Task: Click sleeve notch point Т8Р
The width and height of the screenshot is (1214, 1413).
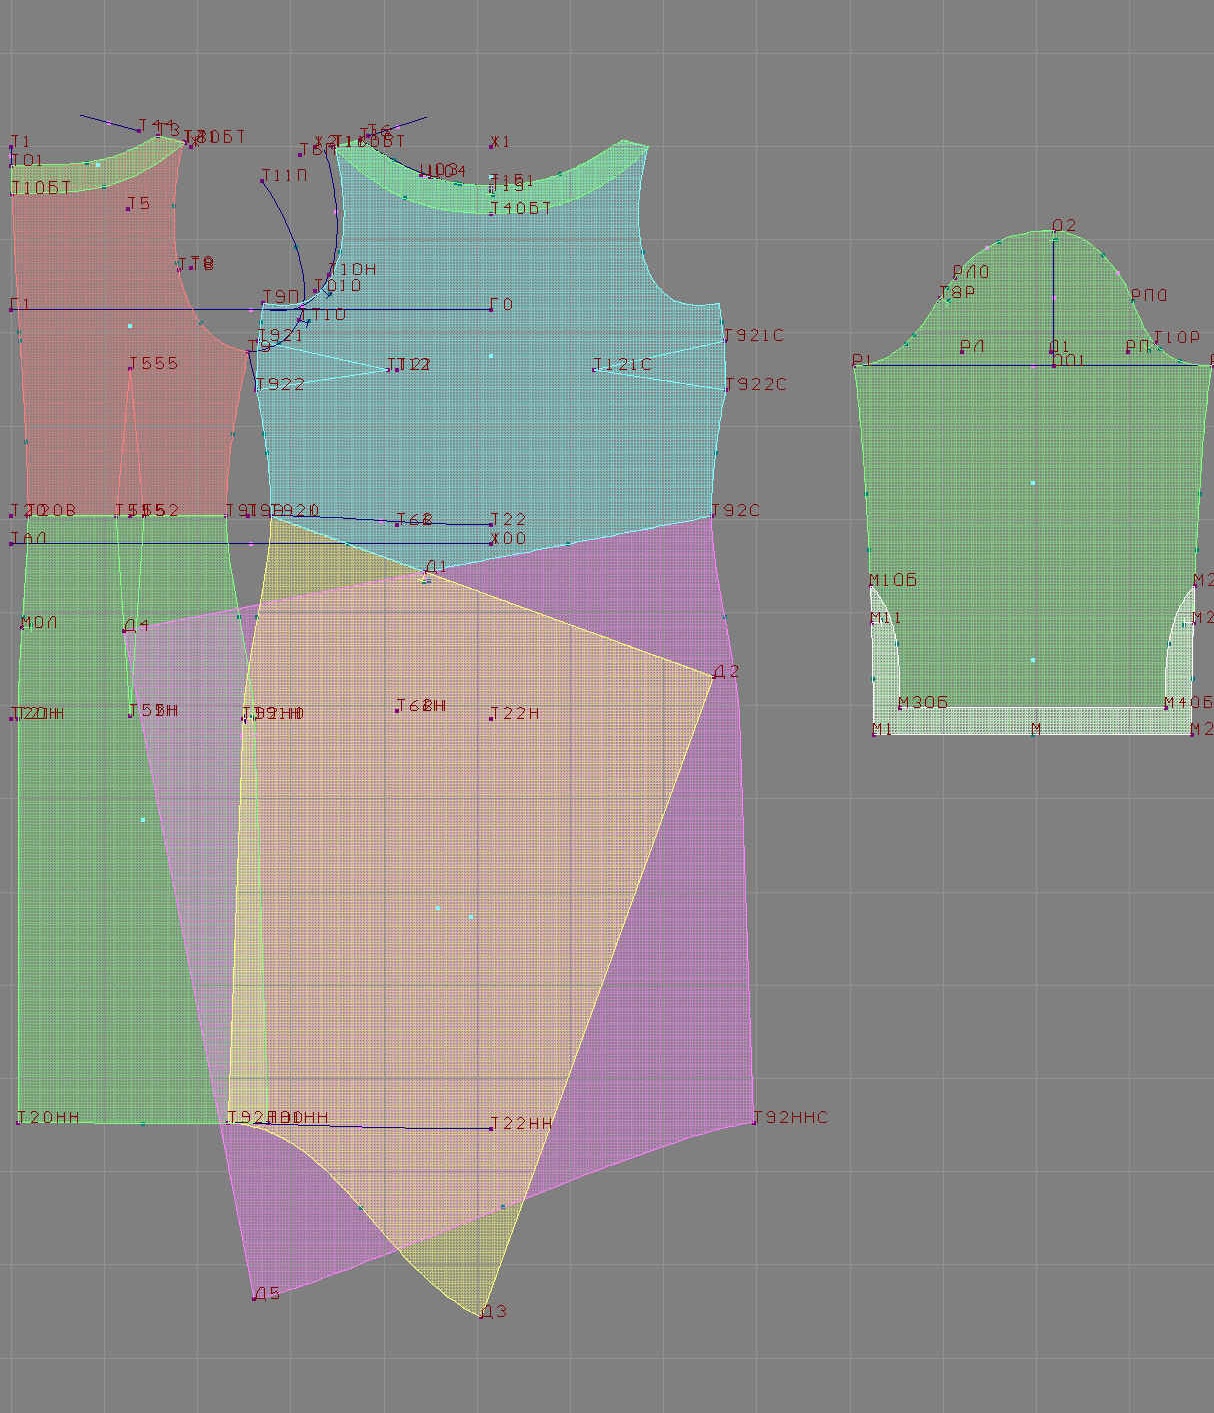Action: (940, 298)
